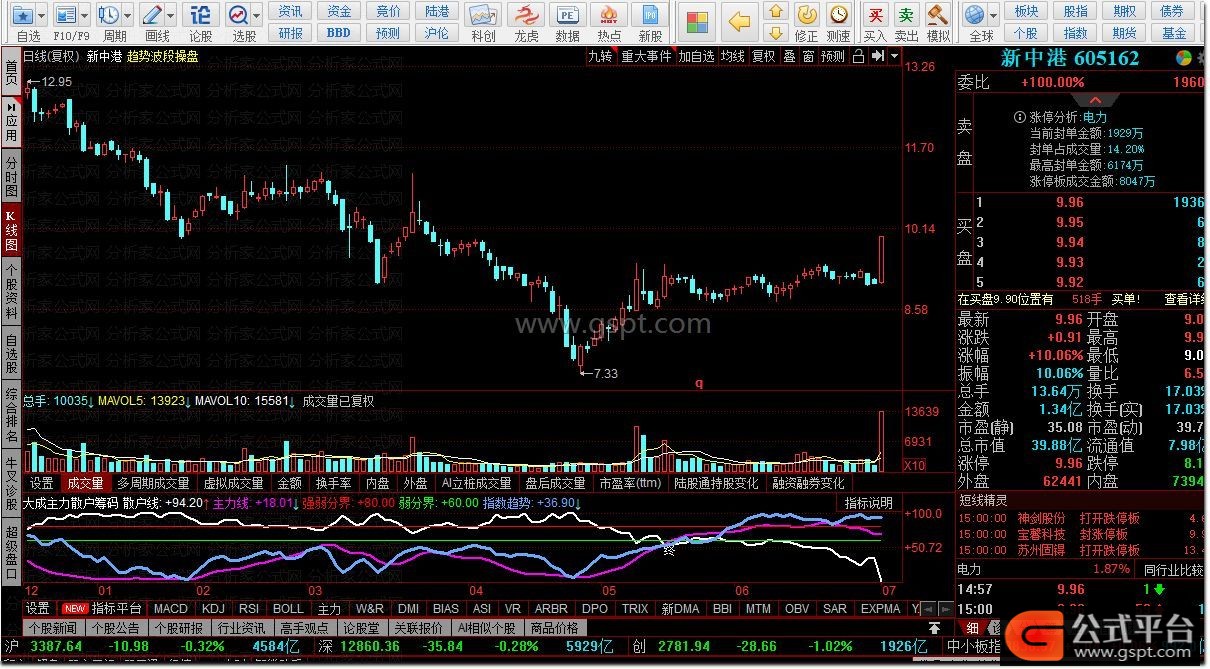Click the 陆港 toolbar button

point(437,11)
